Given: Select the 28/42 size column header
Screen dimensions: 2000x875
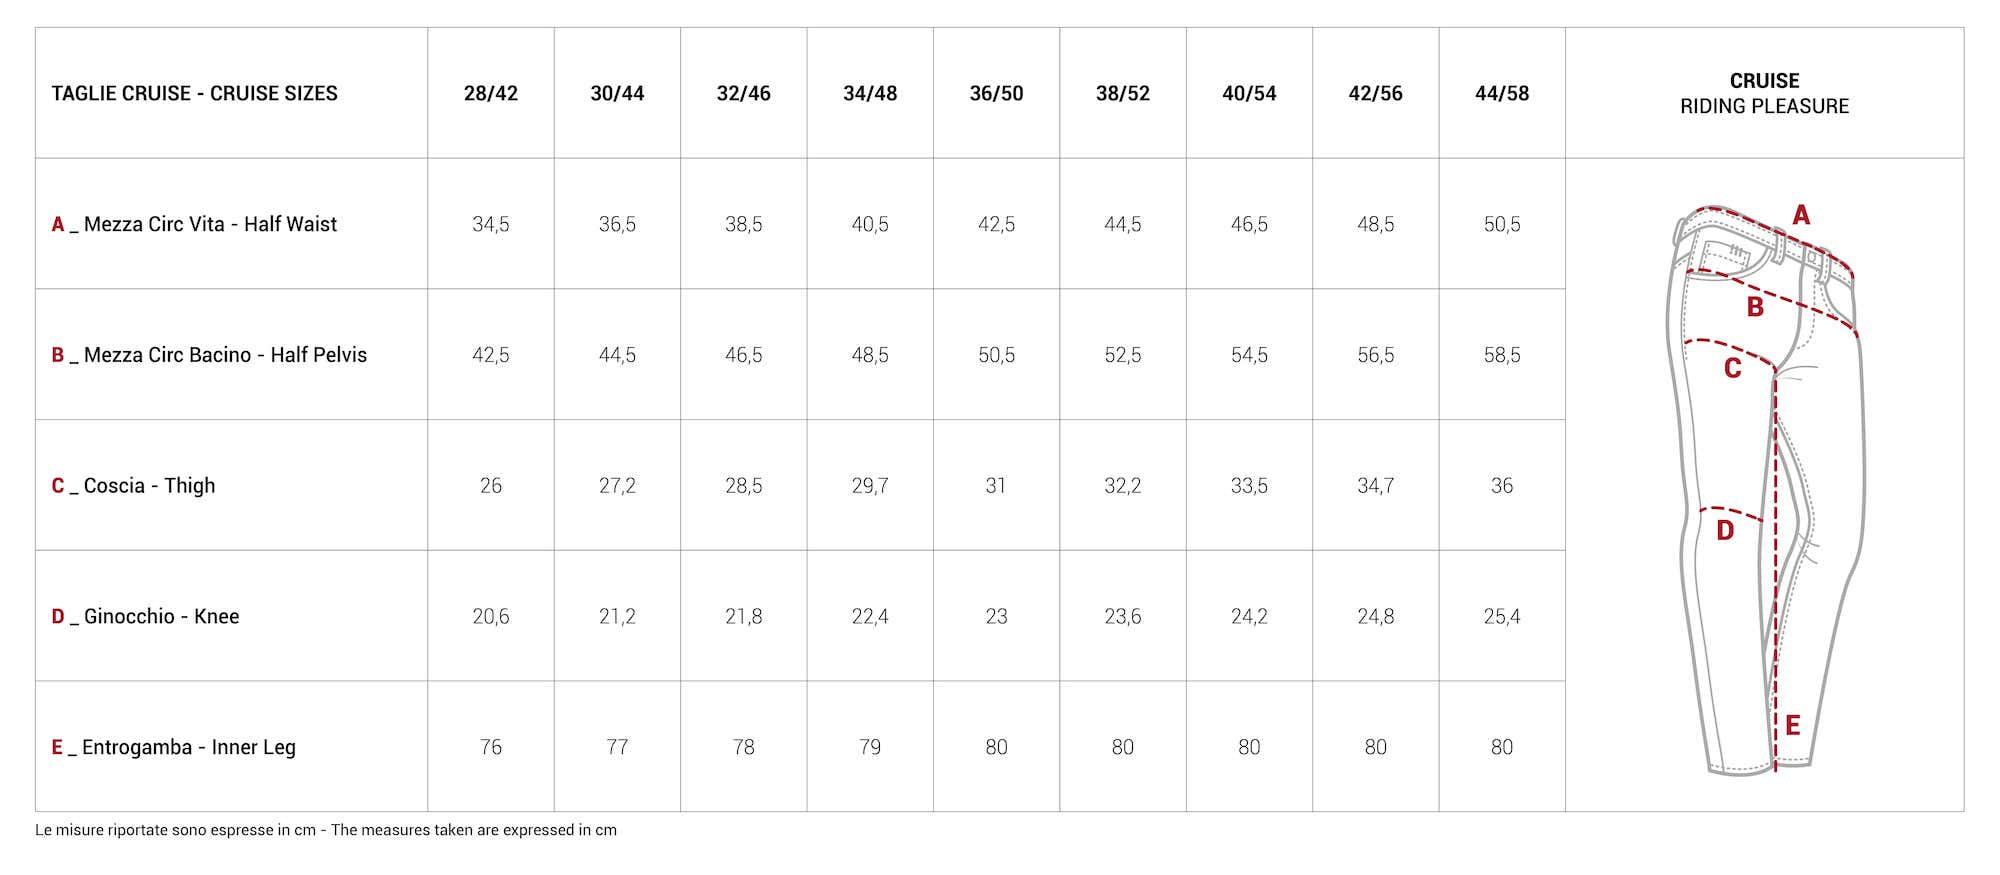Looking at the screenshot, I should [491, 93].
